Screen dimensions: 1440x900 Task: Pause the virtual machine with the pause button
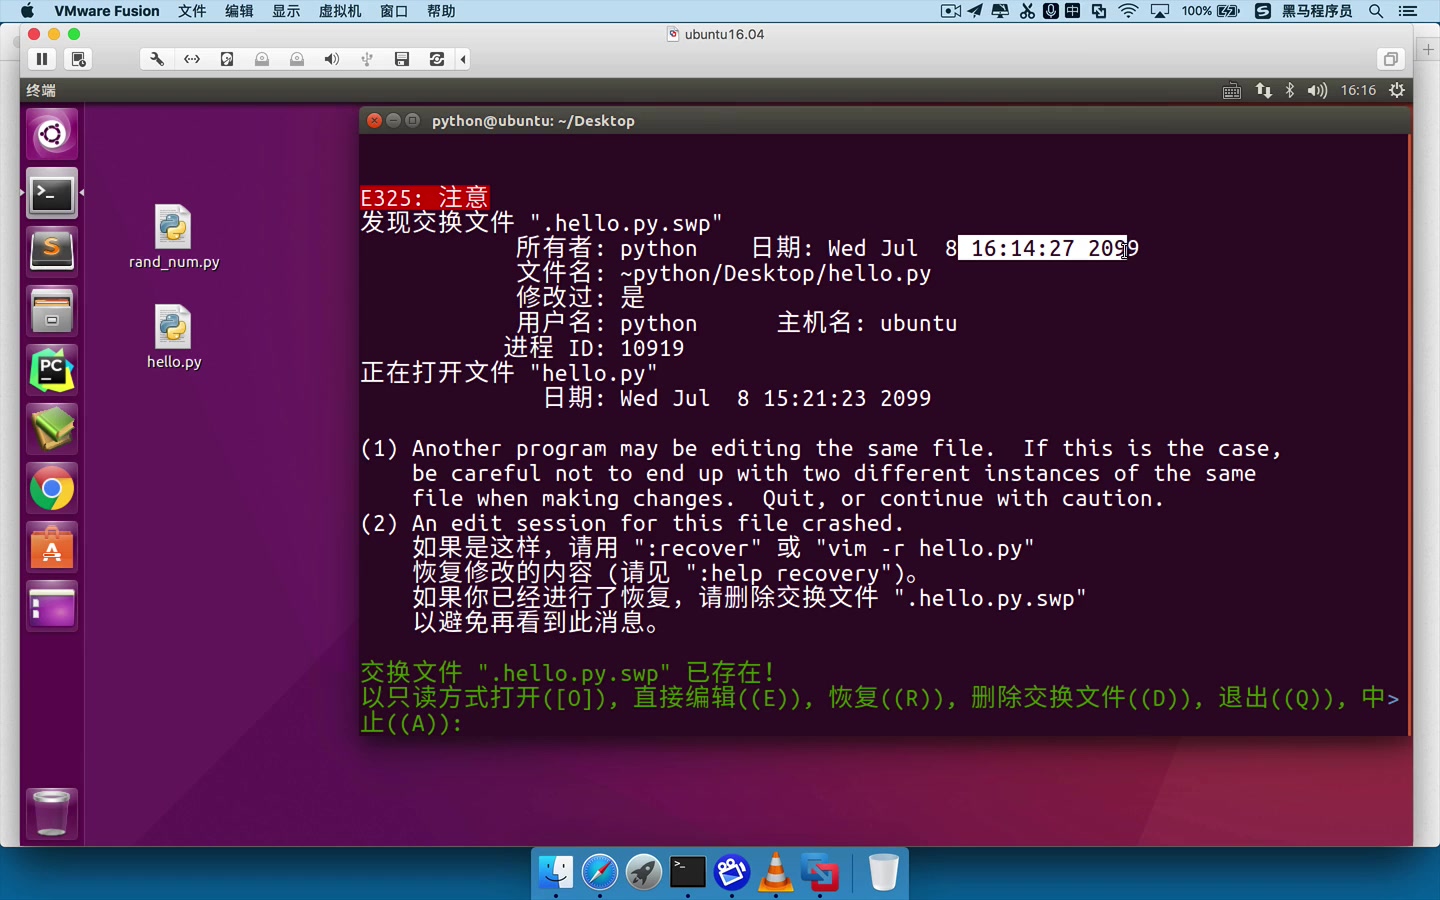[42, 59]
